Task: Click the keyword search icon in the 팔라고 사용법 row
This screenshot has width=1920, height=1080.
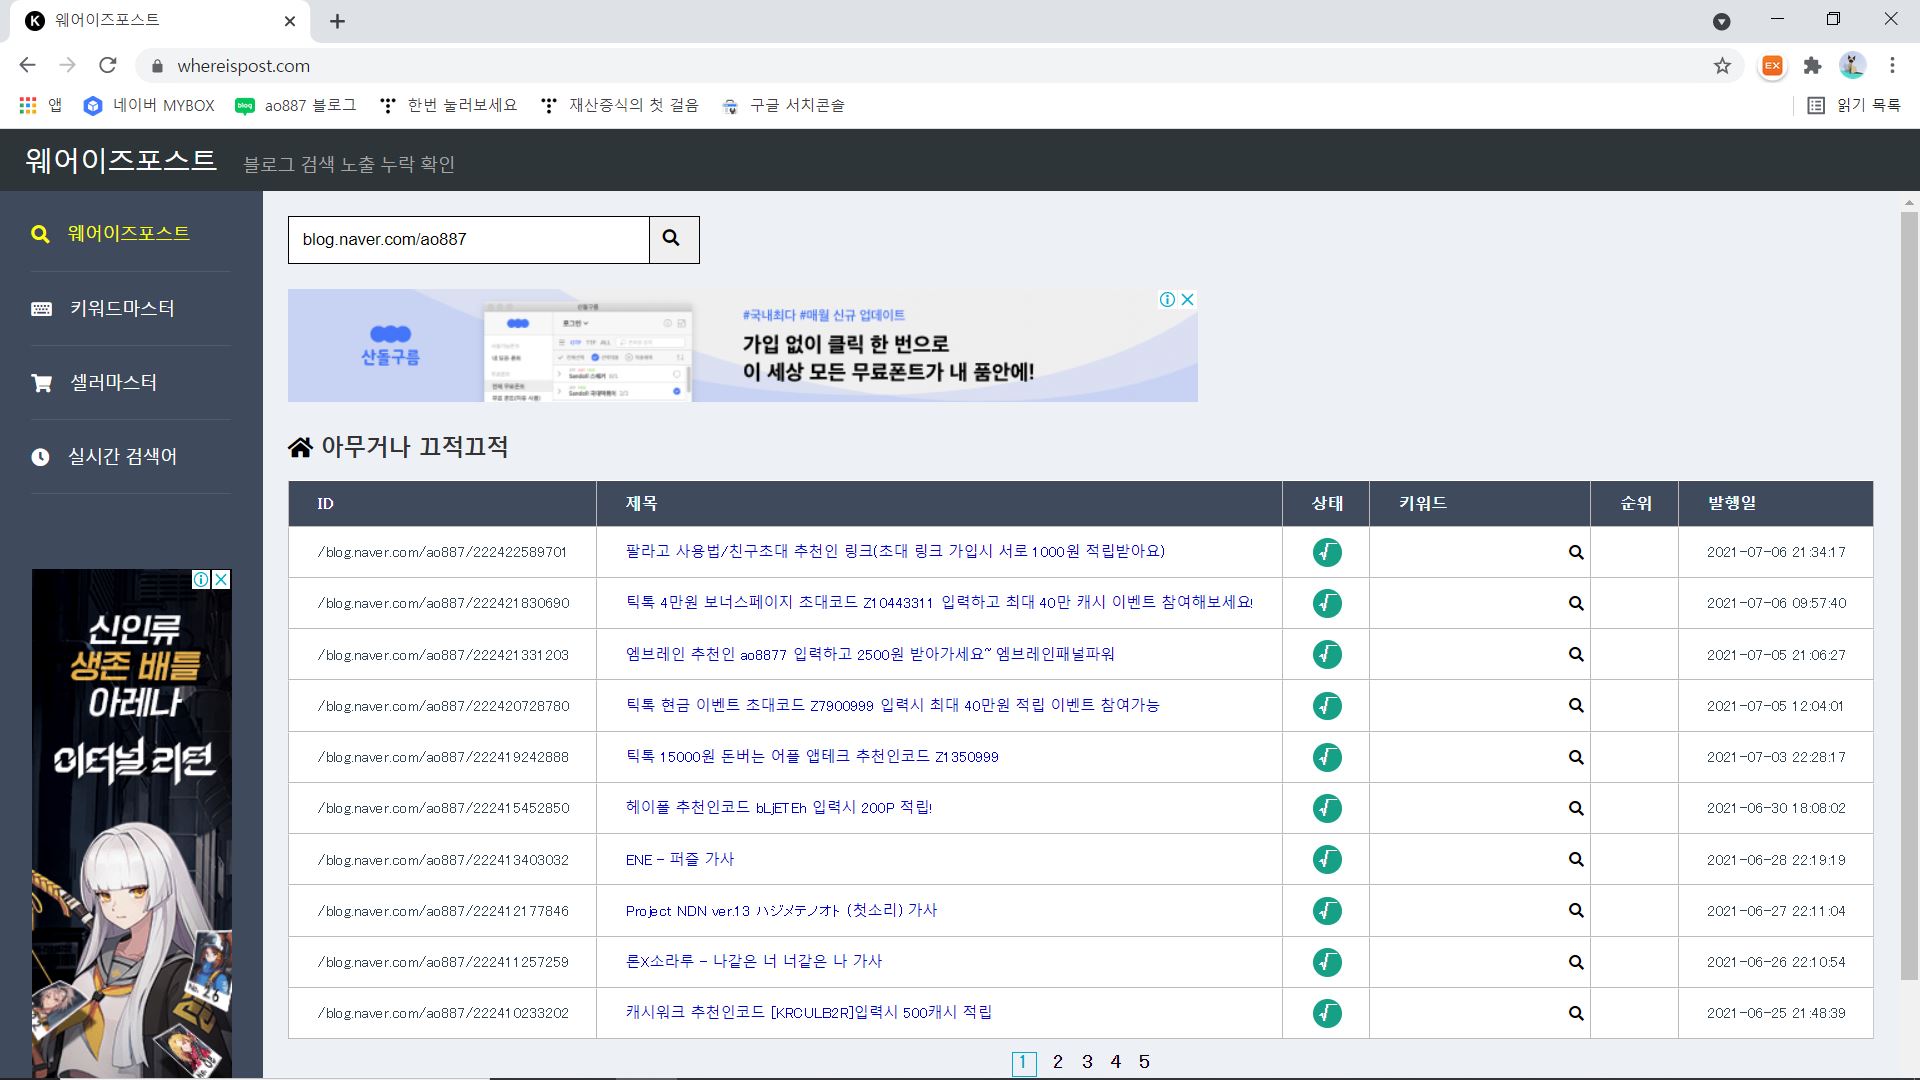Action: (x=1576, y=552)
